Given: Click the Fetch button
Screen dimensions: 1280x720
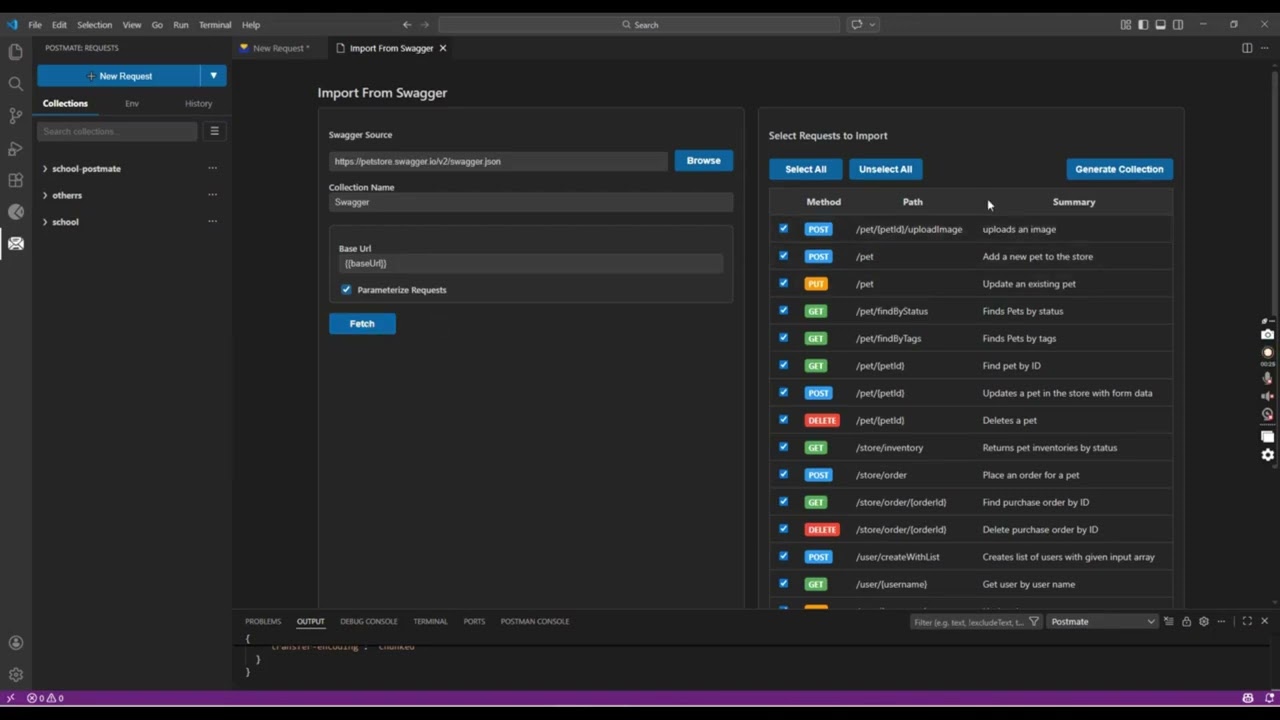Looking at the screenshot, I should coord(362,323).
